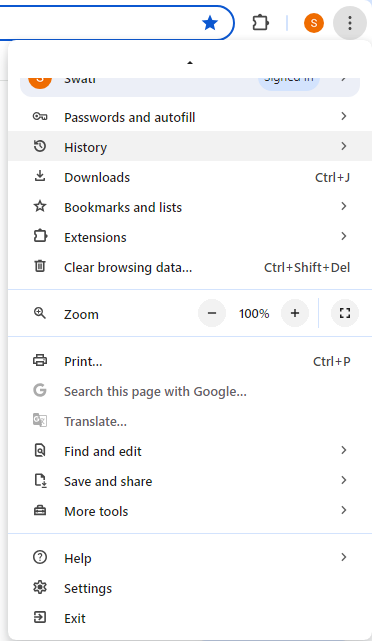
Task: Expand Bookmarks and lists submenu chevron
Action: point(344,206)
